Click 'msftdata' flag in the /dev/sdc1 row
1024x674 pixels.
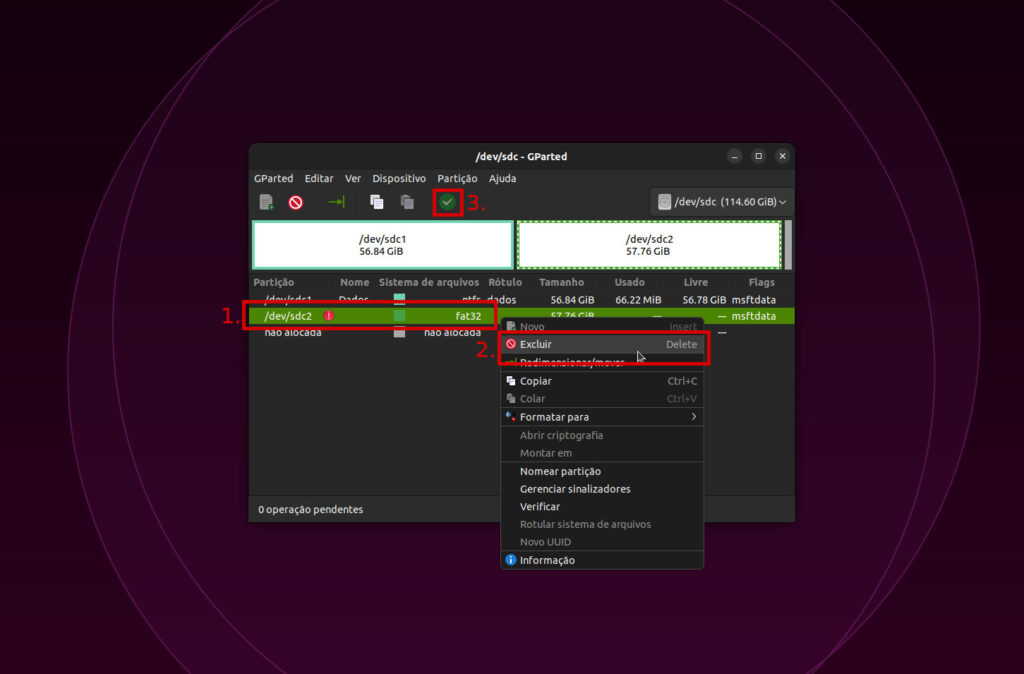754,300
